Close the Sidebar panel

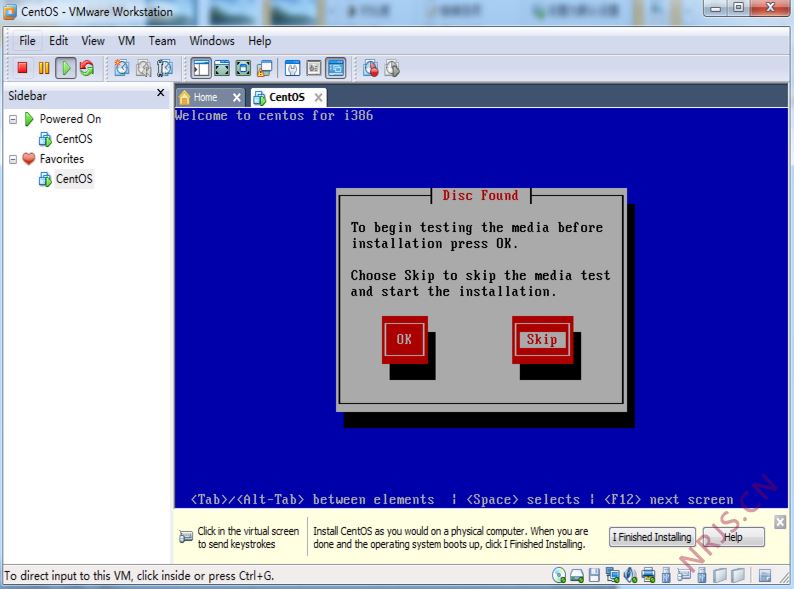(x=161, y=93)
